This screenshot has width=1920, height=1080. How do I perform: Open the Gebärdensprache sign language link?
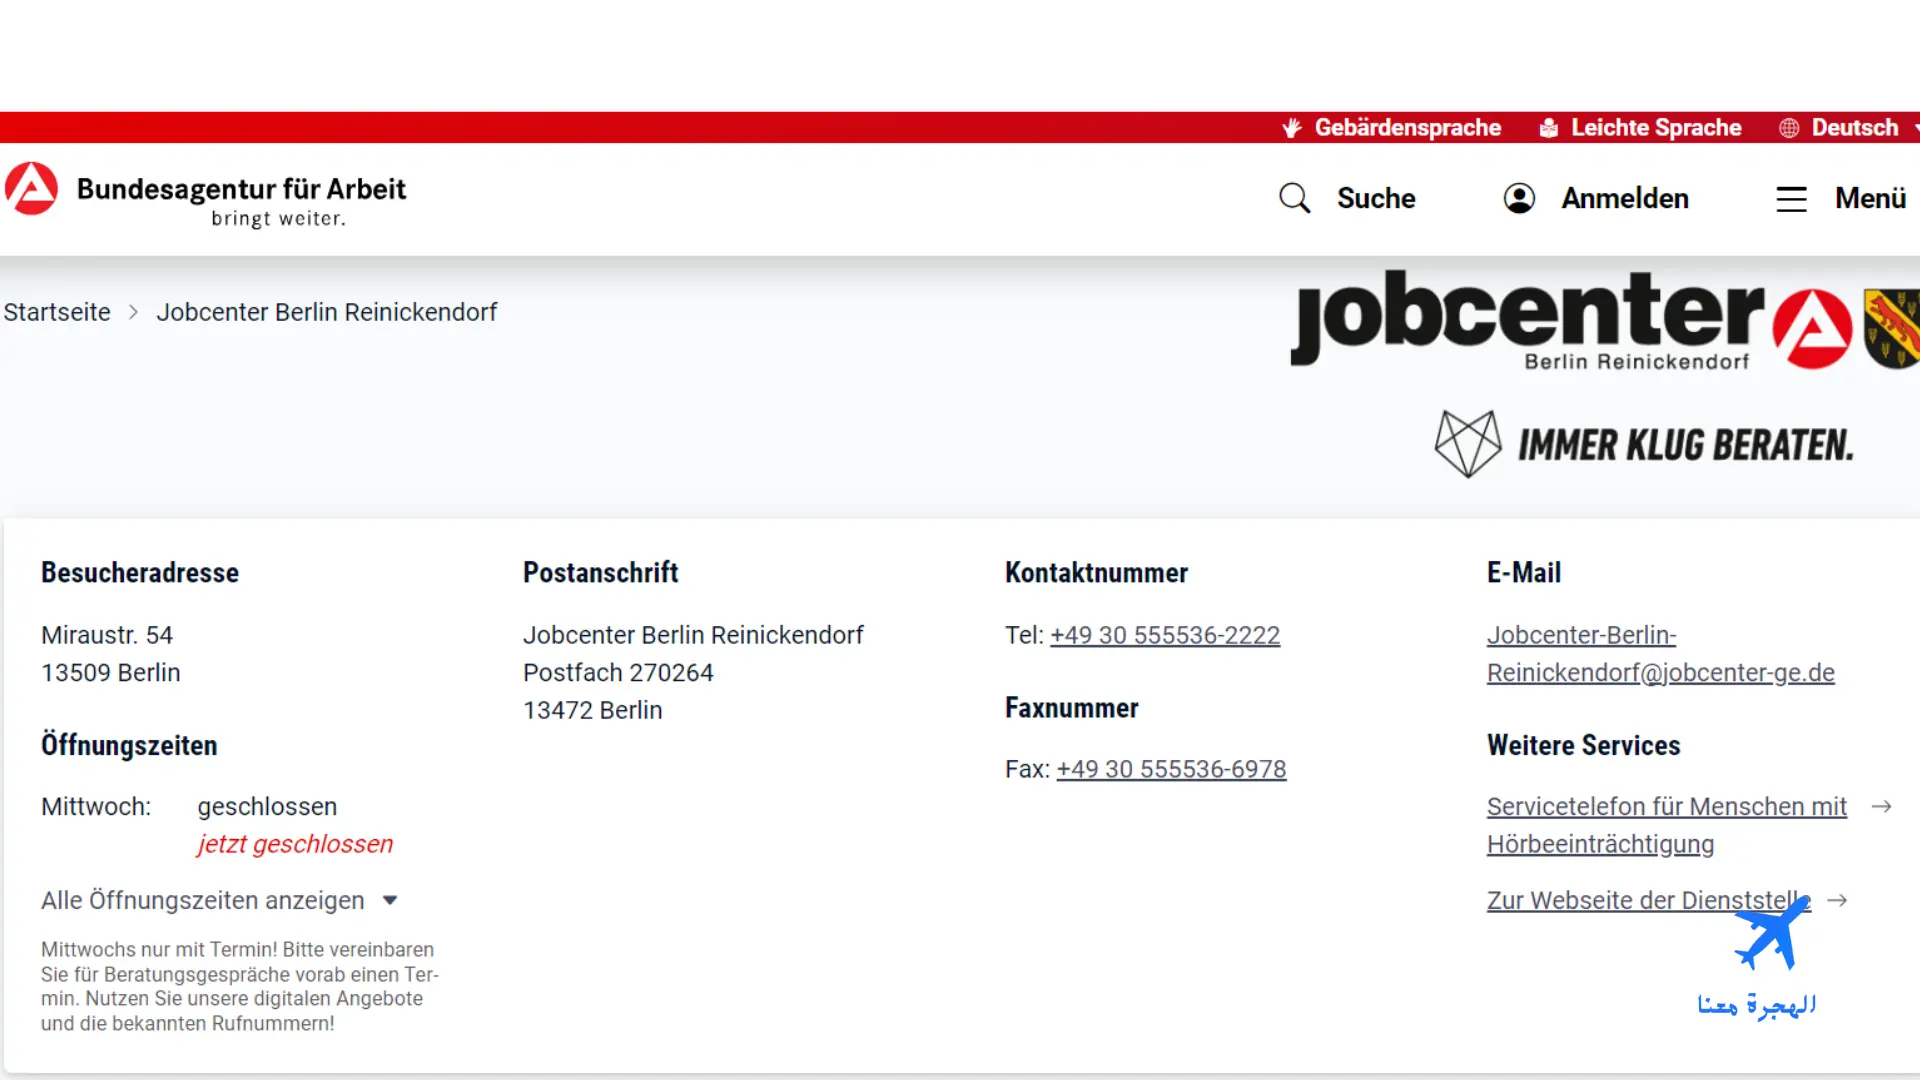1407,127
